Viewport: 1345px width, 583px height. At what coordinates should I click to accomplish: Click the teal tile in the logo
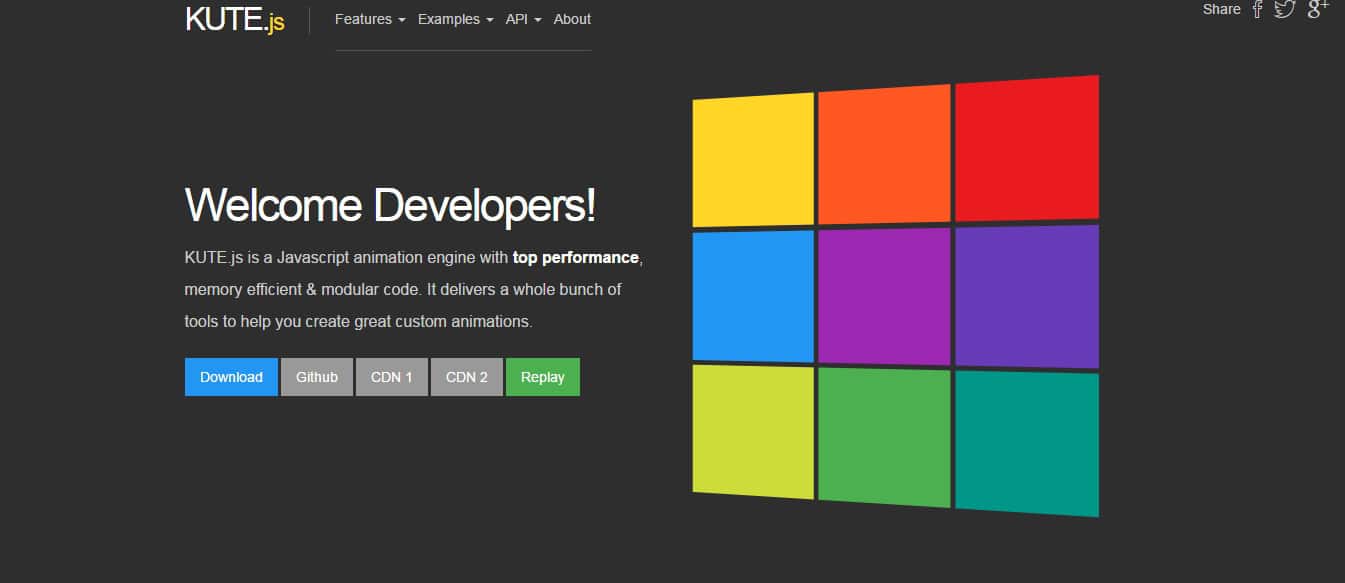point(1027,444)
